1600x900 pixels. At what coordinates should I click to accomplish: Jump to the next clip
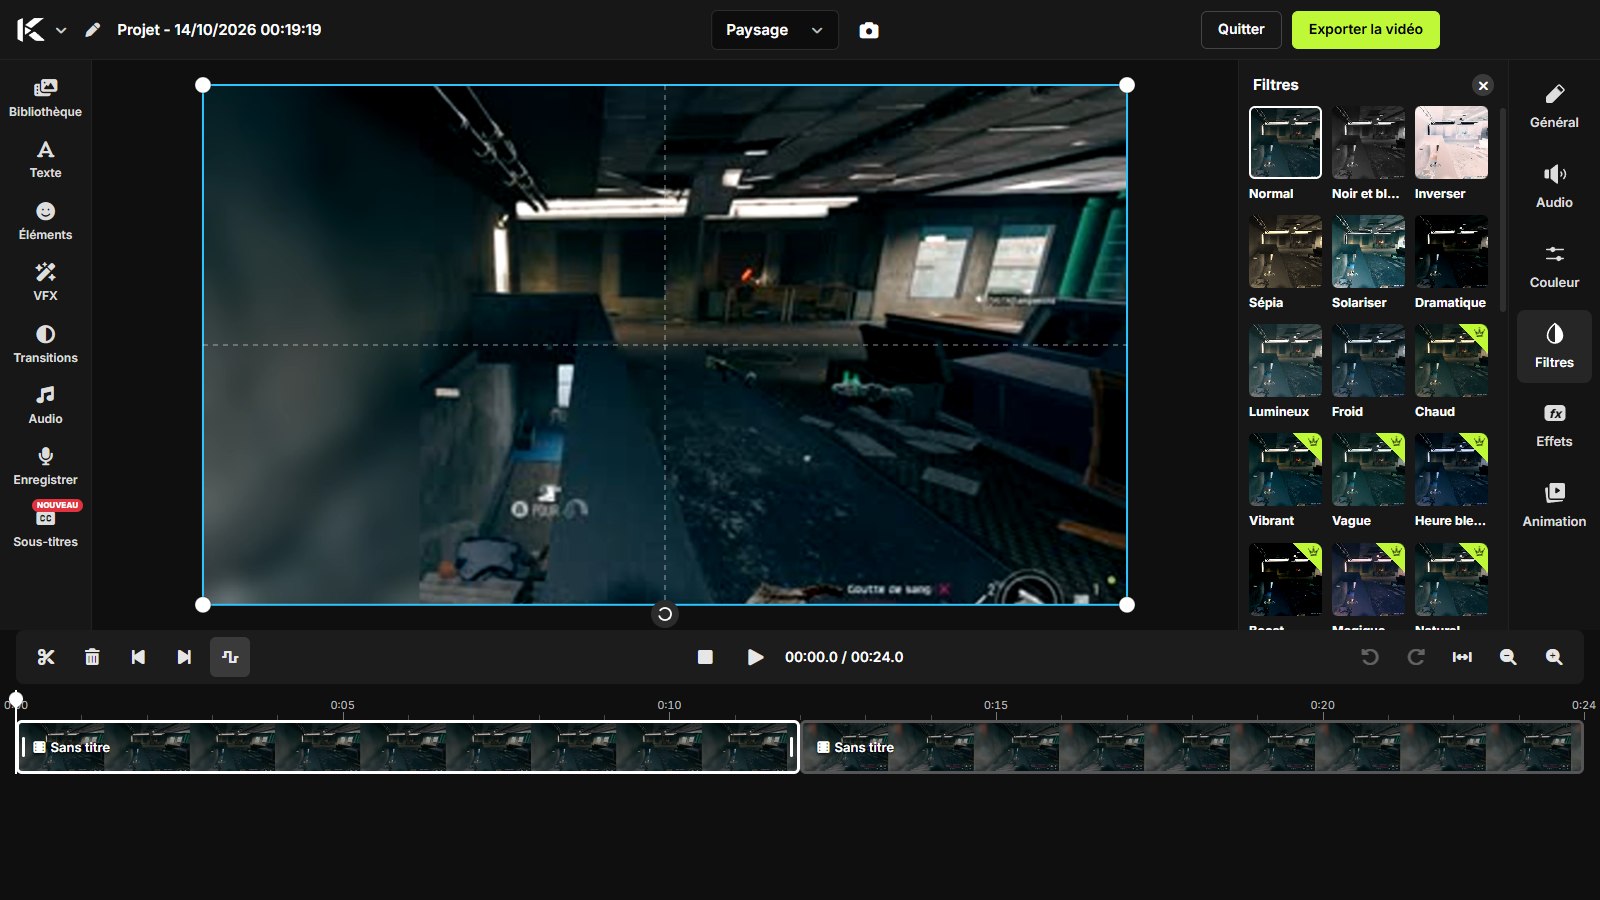click(184, 657)
